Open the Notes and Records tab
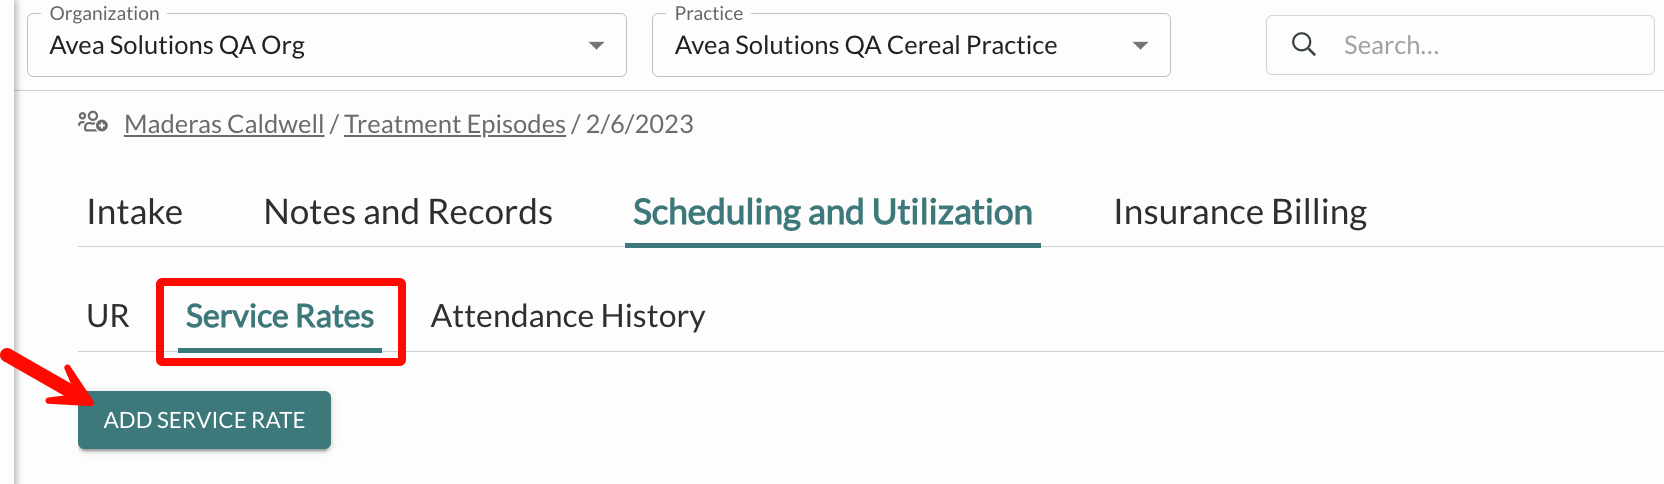The width and height of the screenshot is (1664, 484). click(408, 212)
